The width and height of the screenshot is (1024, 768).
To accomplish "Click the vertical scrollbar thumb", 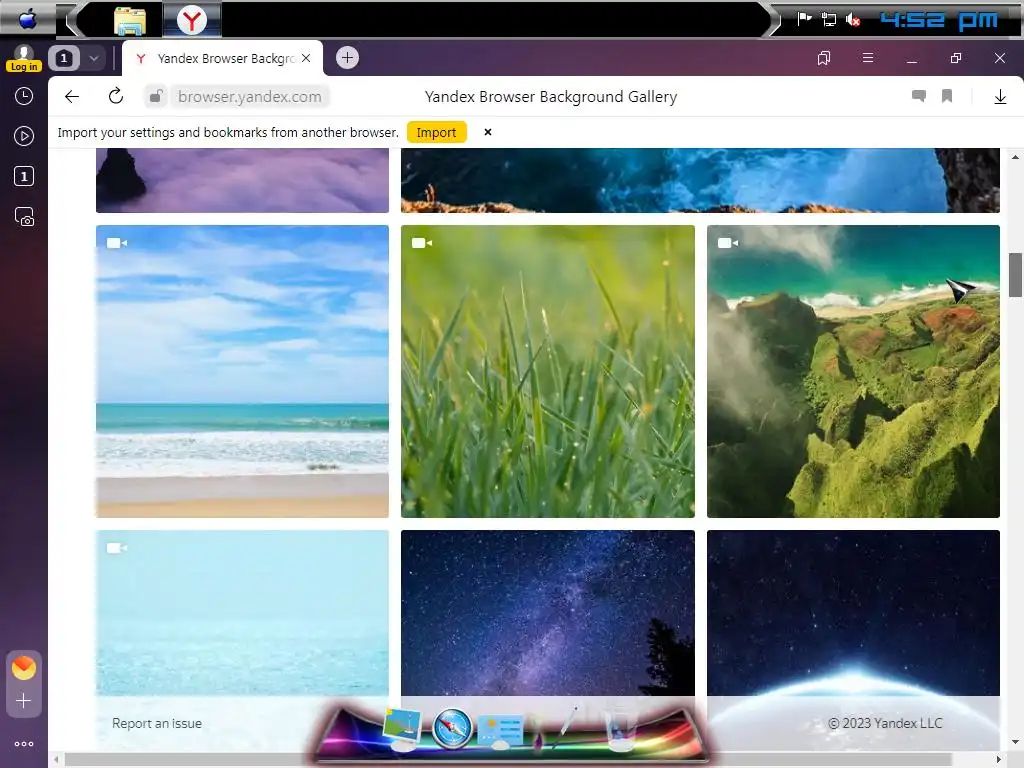I will (x=1015, y=274).
